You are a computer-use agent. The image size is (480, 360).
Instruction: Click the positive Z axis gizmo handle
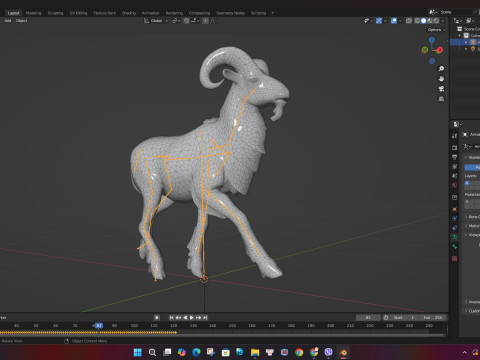(x=432, y=40)
